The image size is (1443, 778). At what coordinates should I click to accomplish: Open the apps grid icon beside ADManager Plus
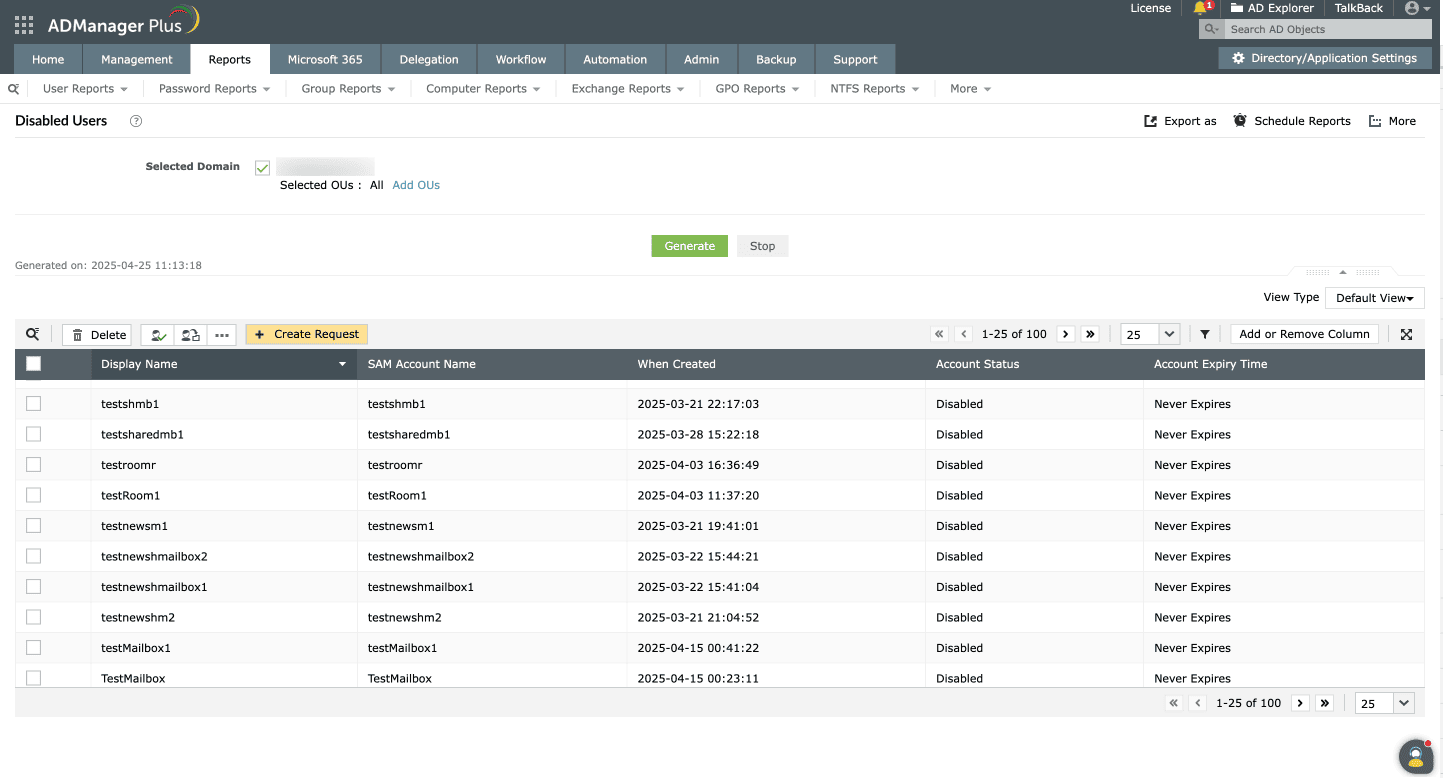(22, 24)
